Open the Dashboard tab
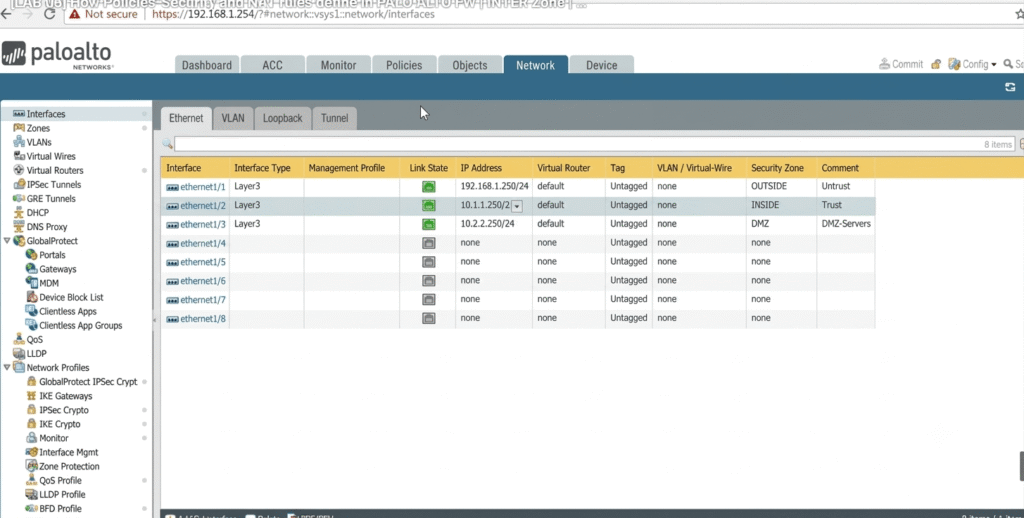1024x518 pixels. click(x=206, y=65)
